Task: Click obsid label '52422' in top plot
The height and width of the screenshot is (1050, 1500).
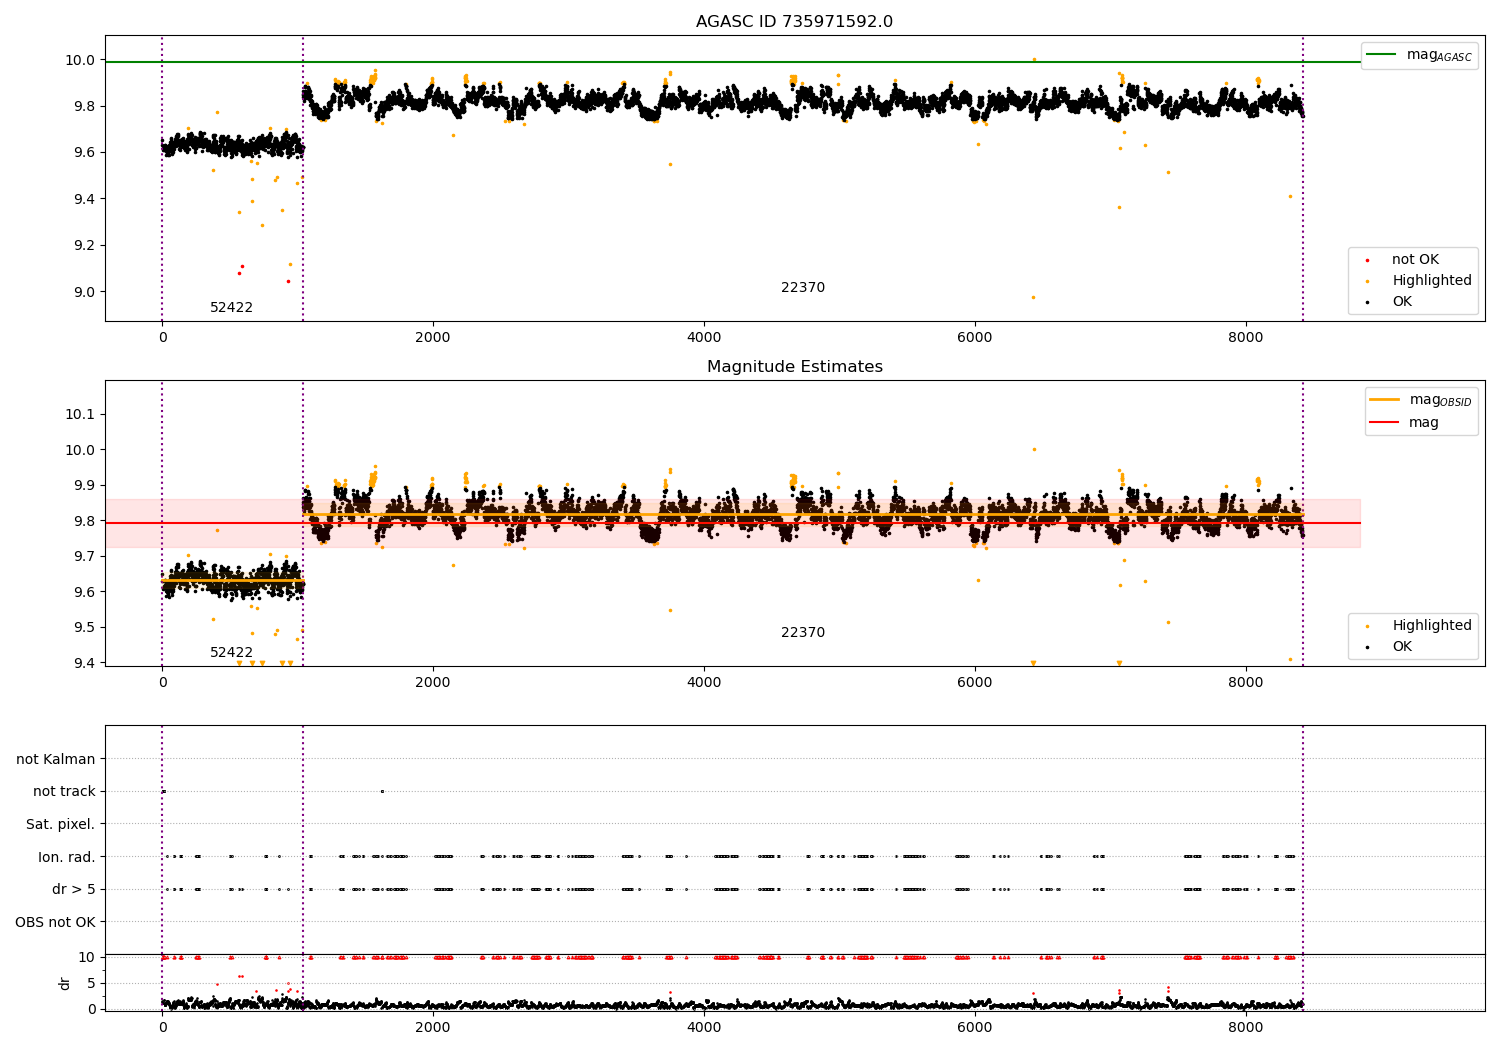Action: click(x=231, y=308)
